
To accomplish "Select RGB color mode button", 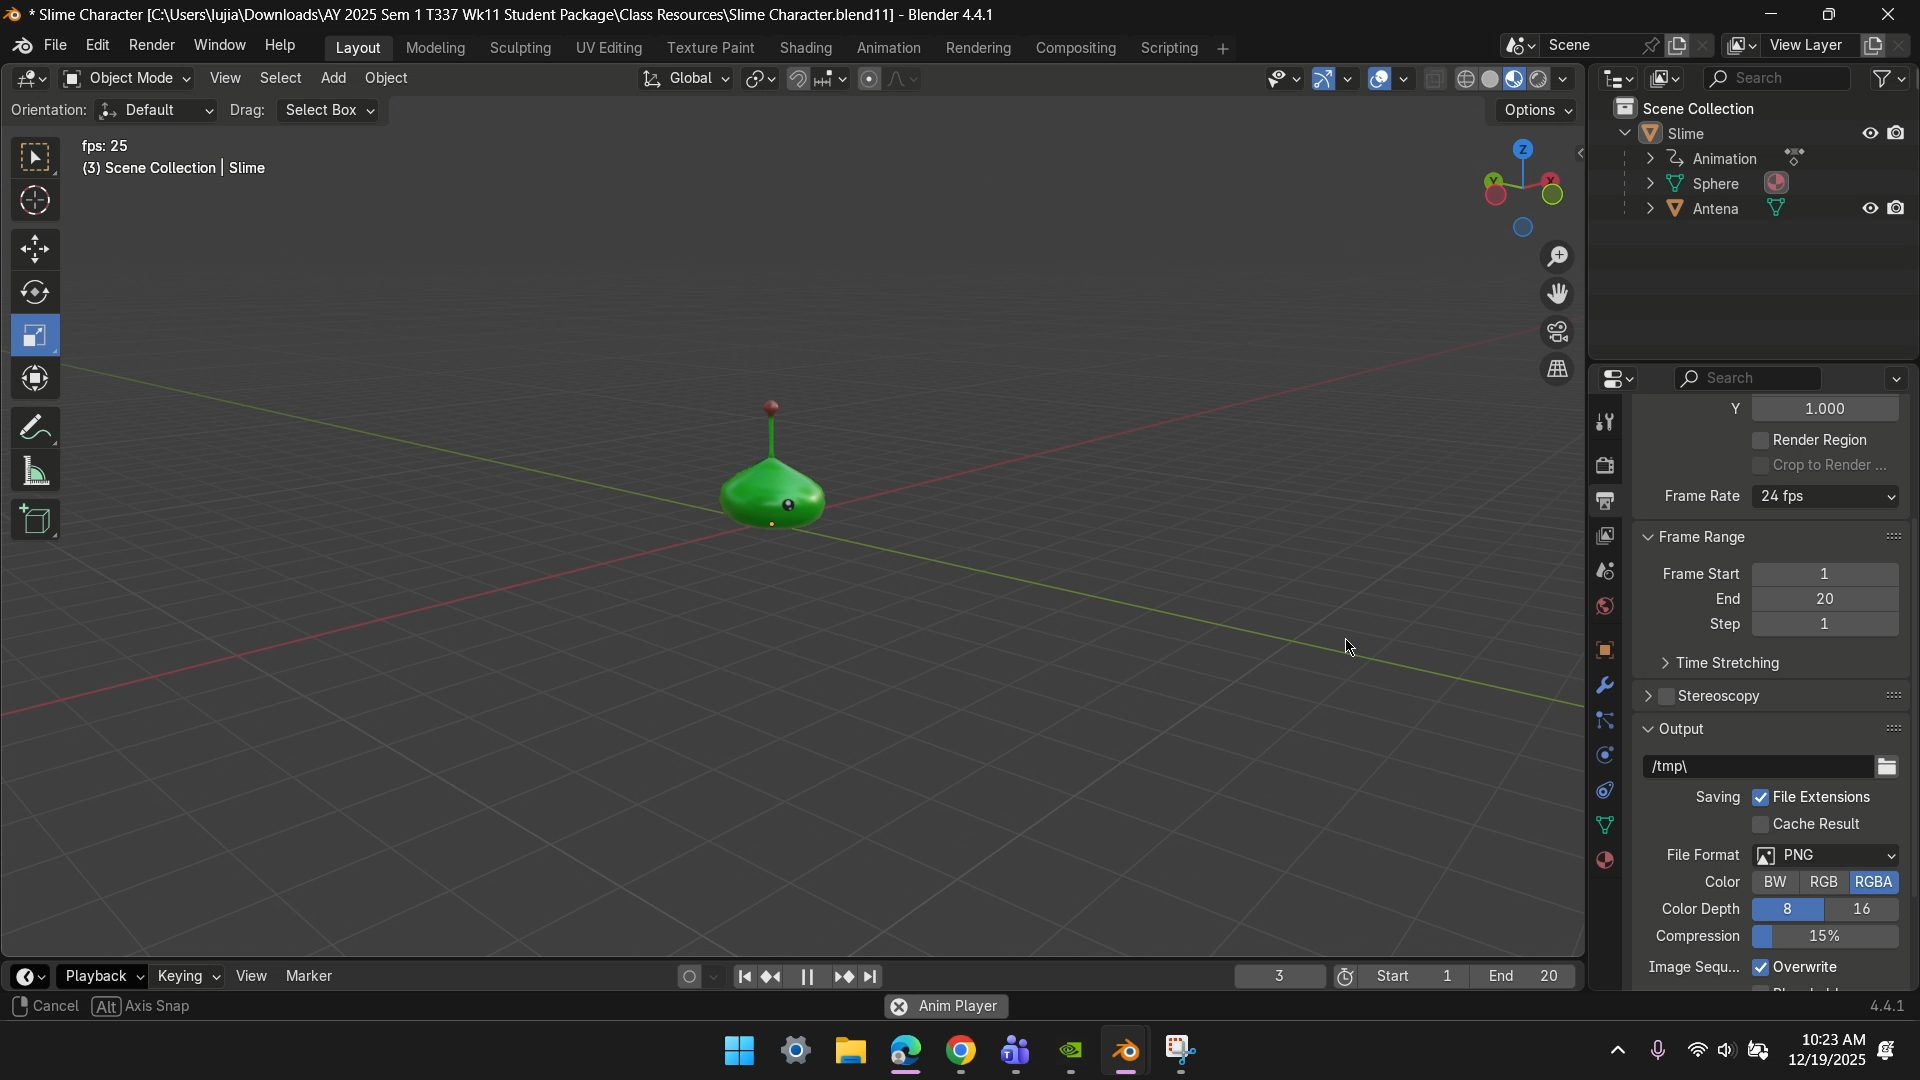I will coord(1823,882).
